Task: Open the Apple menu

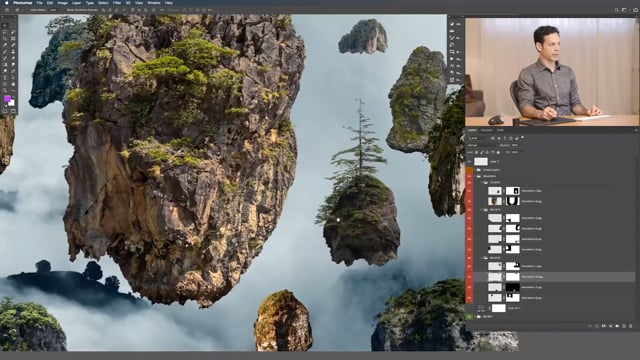Action: (x=7, y=3)
